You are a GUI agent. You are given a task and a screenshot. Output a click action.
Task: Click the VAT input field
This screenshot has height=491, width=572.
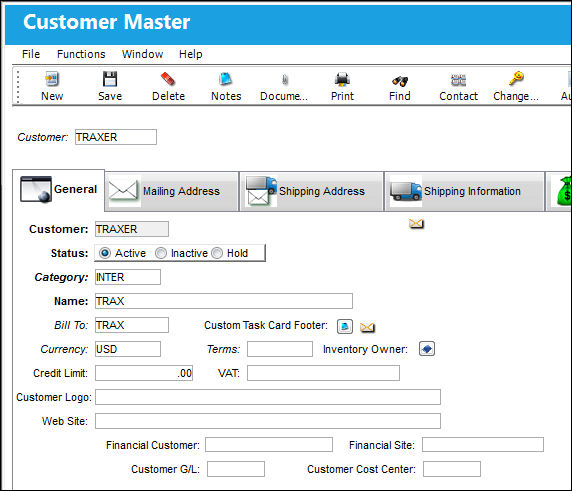click(323, 373)
